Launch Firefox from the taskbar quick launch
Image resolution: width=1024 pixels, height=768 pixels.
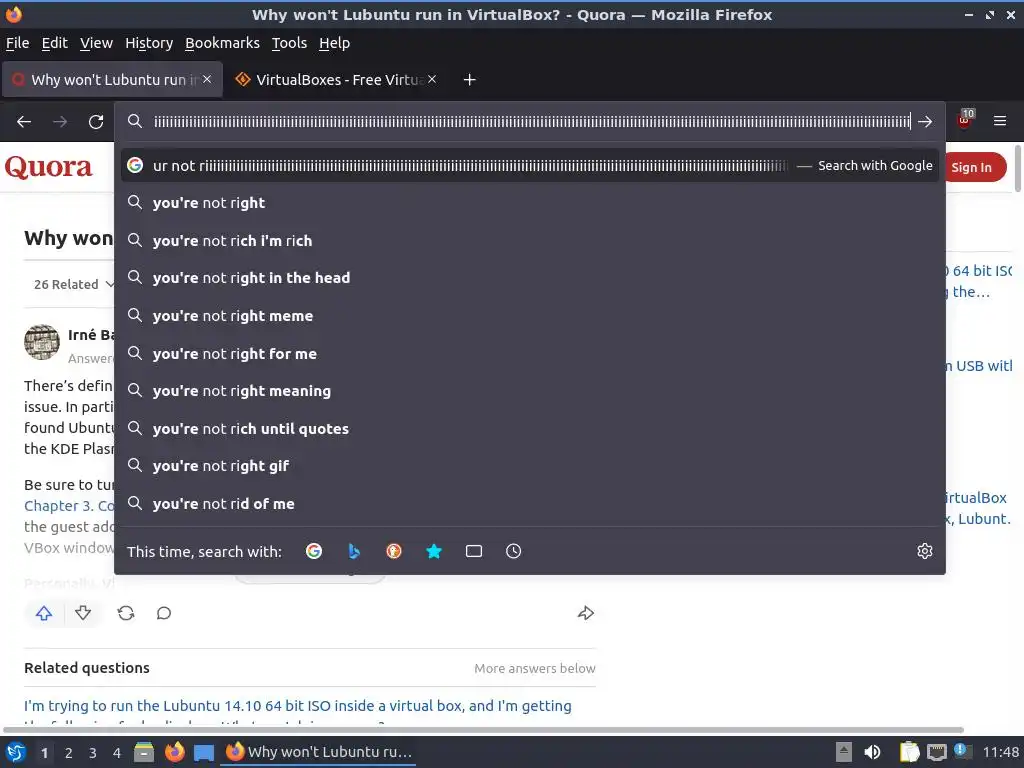click(174, 752)
